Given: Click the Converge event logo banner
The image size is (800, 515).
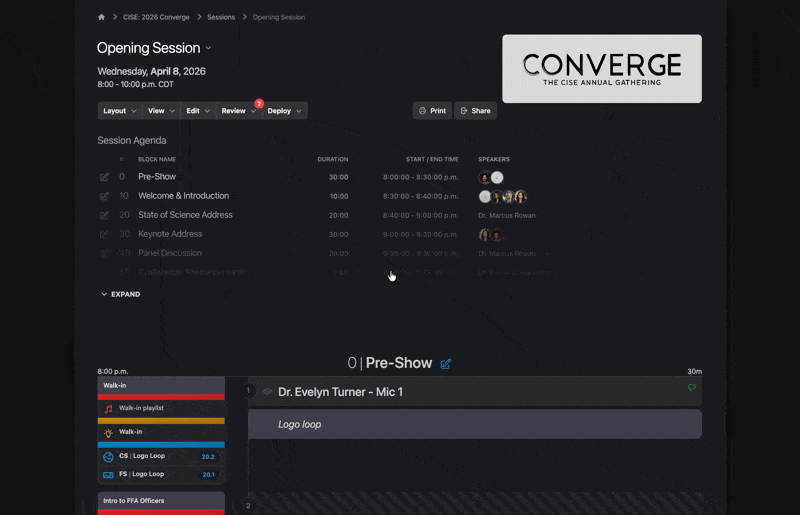Looking at the screenshot, I should click(601, 69).
